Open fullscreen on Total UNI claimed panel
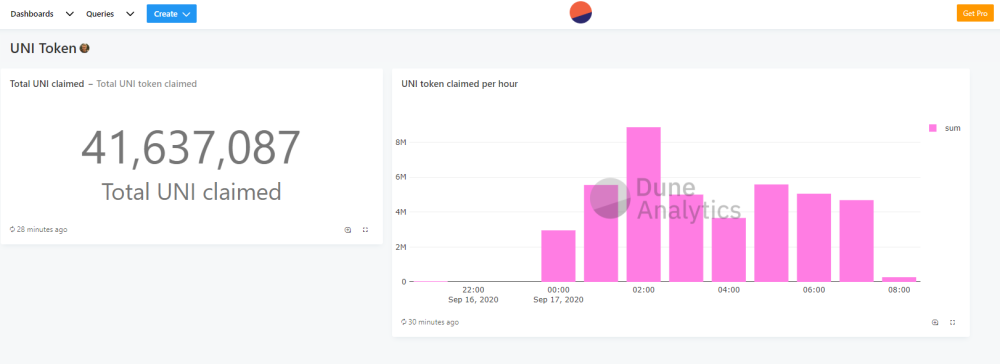 (x=365, y=230)
